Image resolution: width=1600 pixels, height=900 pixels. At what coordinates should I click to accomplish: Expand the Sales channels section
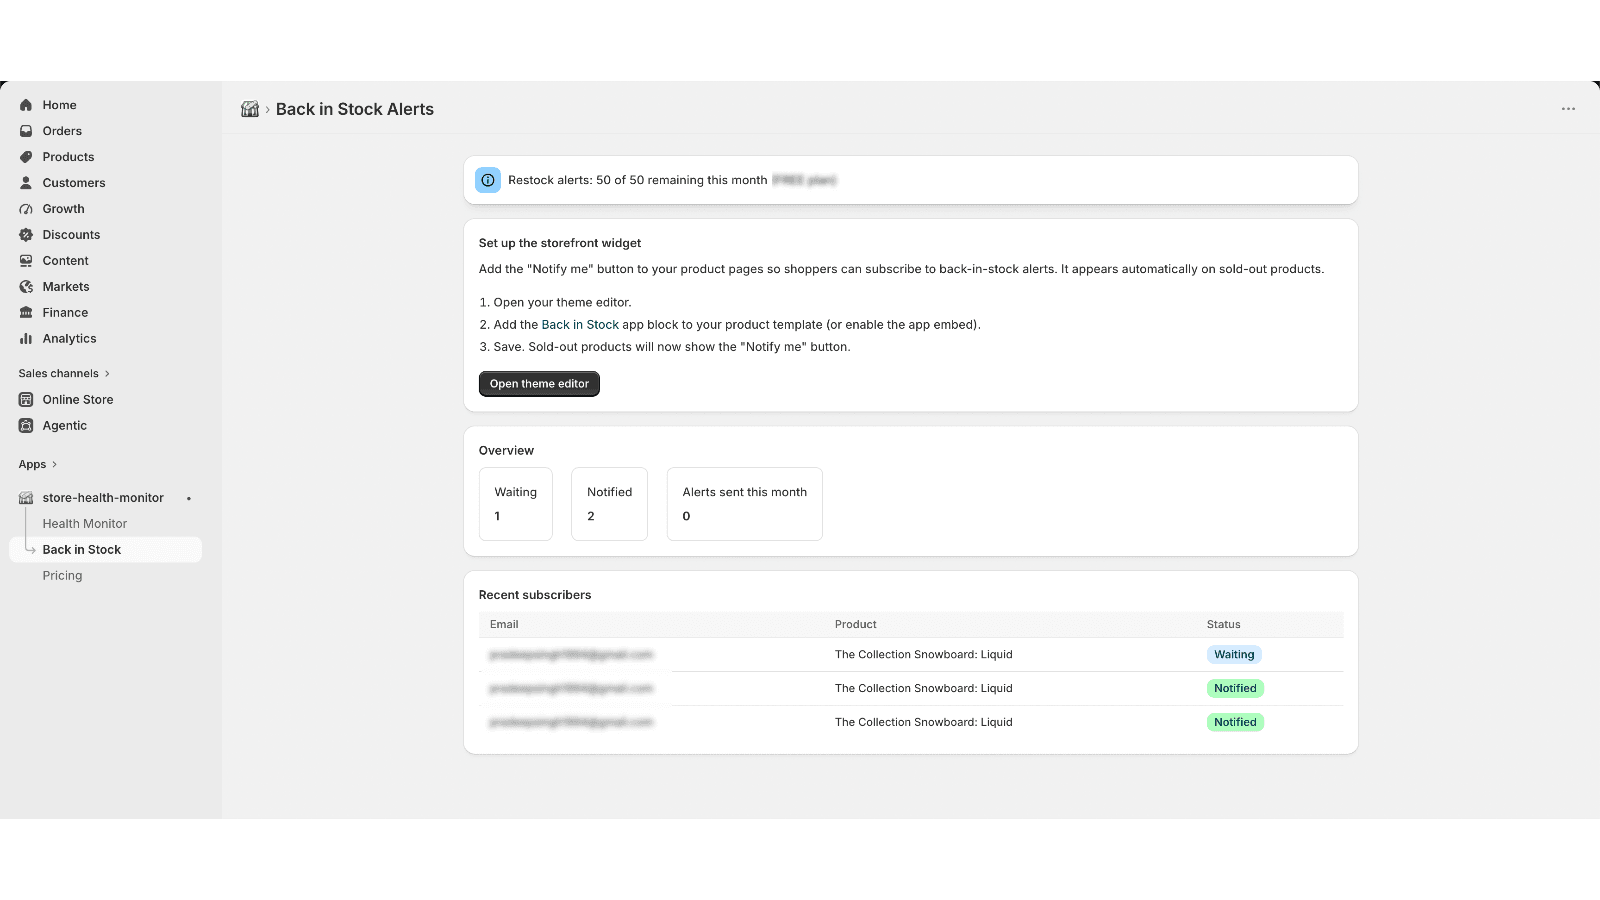pyautogui.click(x=64, y=374)
